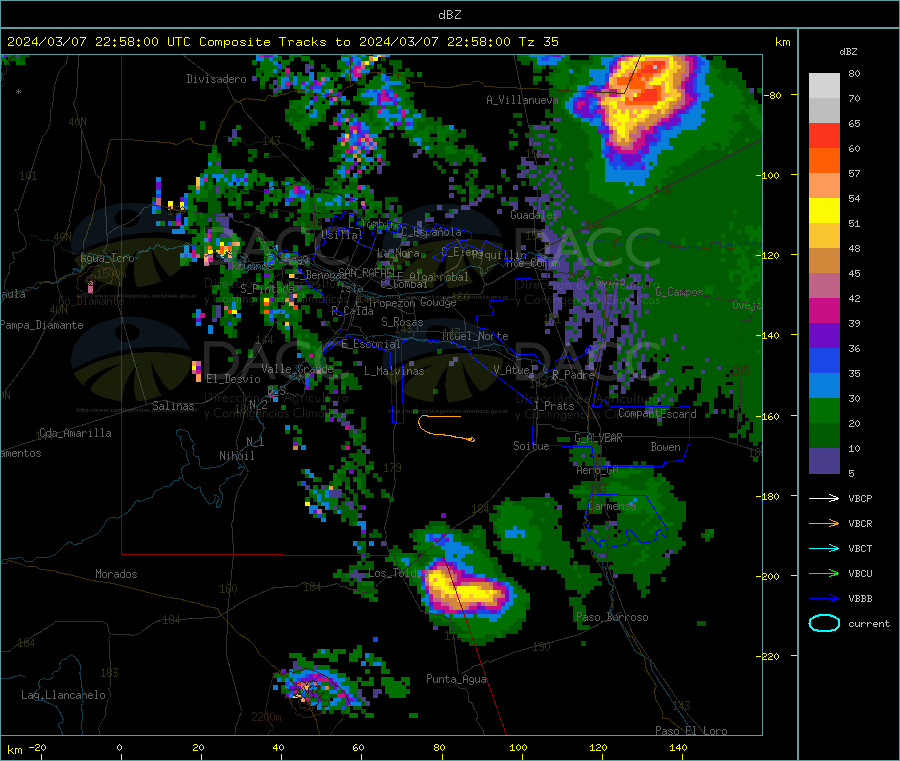Select the blue 35–36 dBZ color swatch
Viewport: 900px width, 761px height.
(x=824, y=360)
